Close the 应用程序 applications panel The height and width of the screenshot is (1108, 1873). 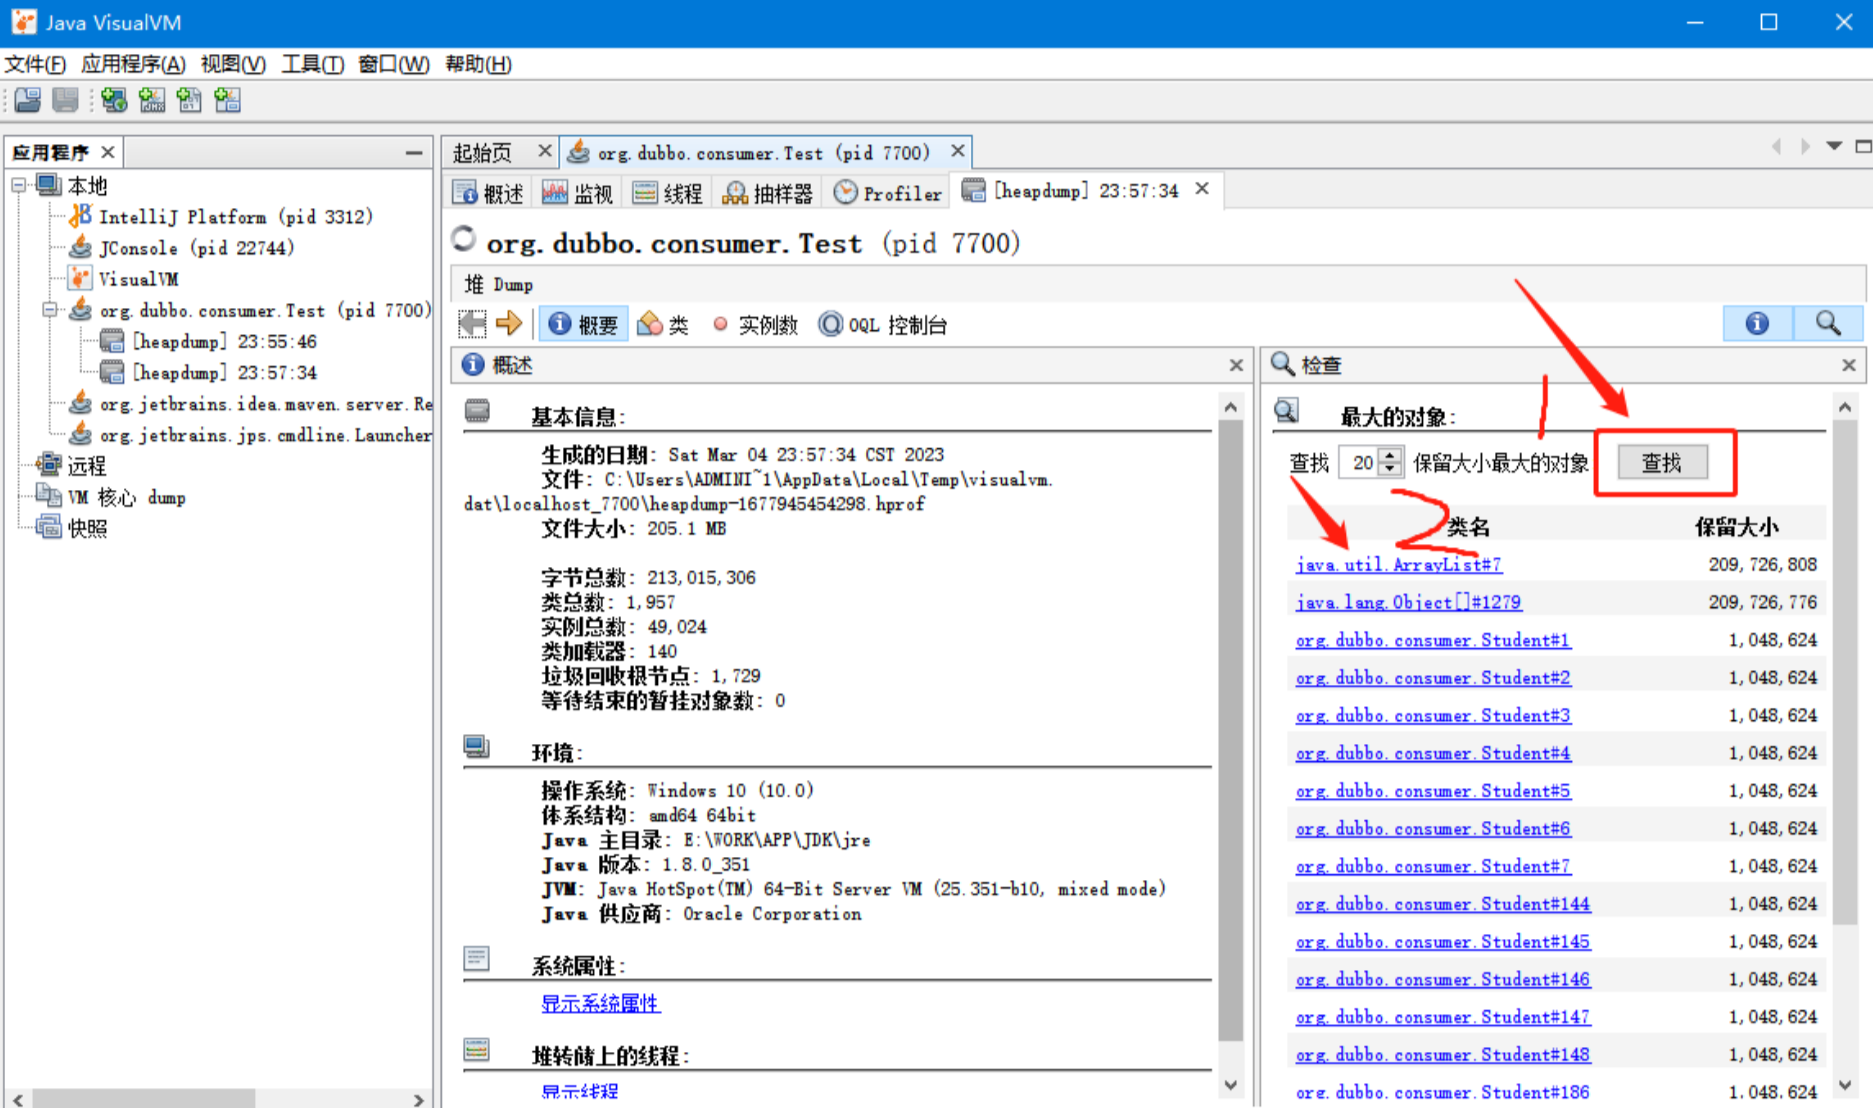(108, 152)
